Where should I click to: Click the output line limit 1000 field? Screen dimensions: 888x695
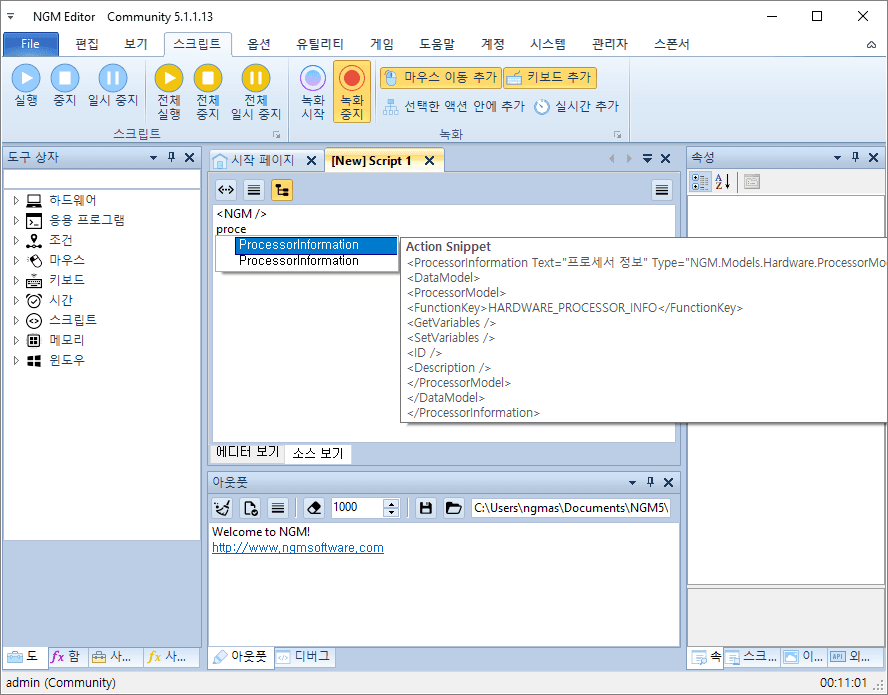tap(357, 508)
